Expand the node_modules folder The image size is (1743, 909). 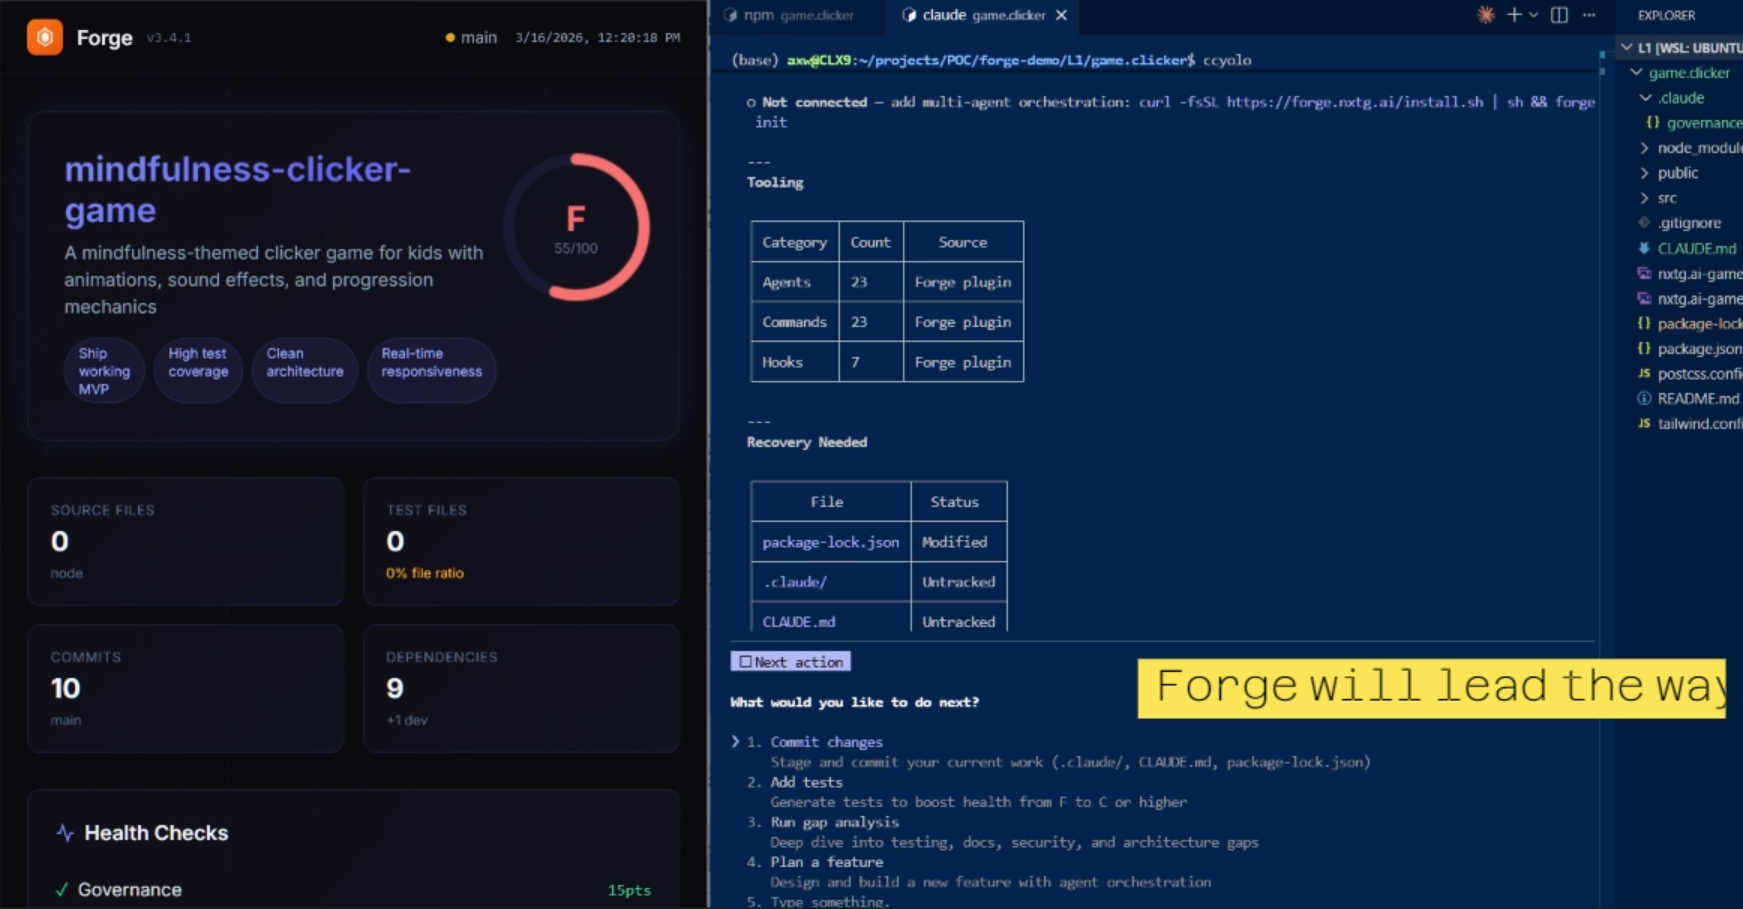tap(1645, 147)
